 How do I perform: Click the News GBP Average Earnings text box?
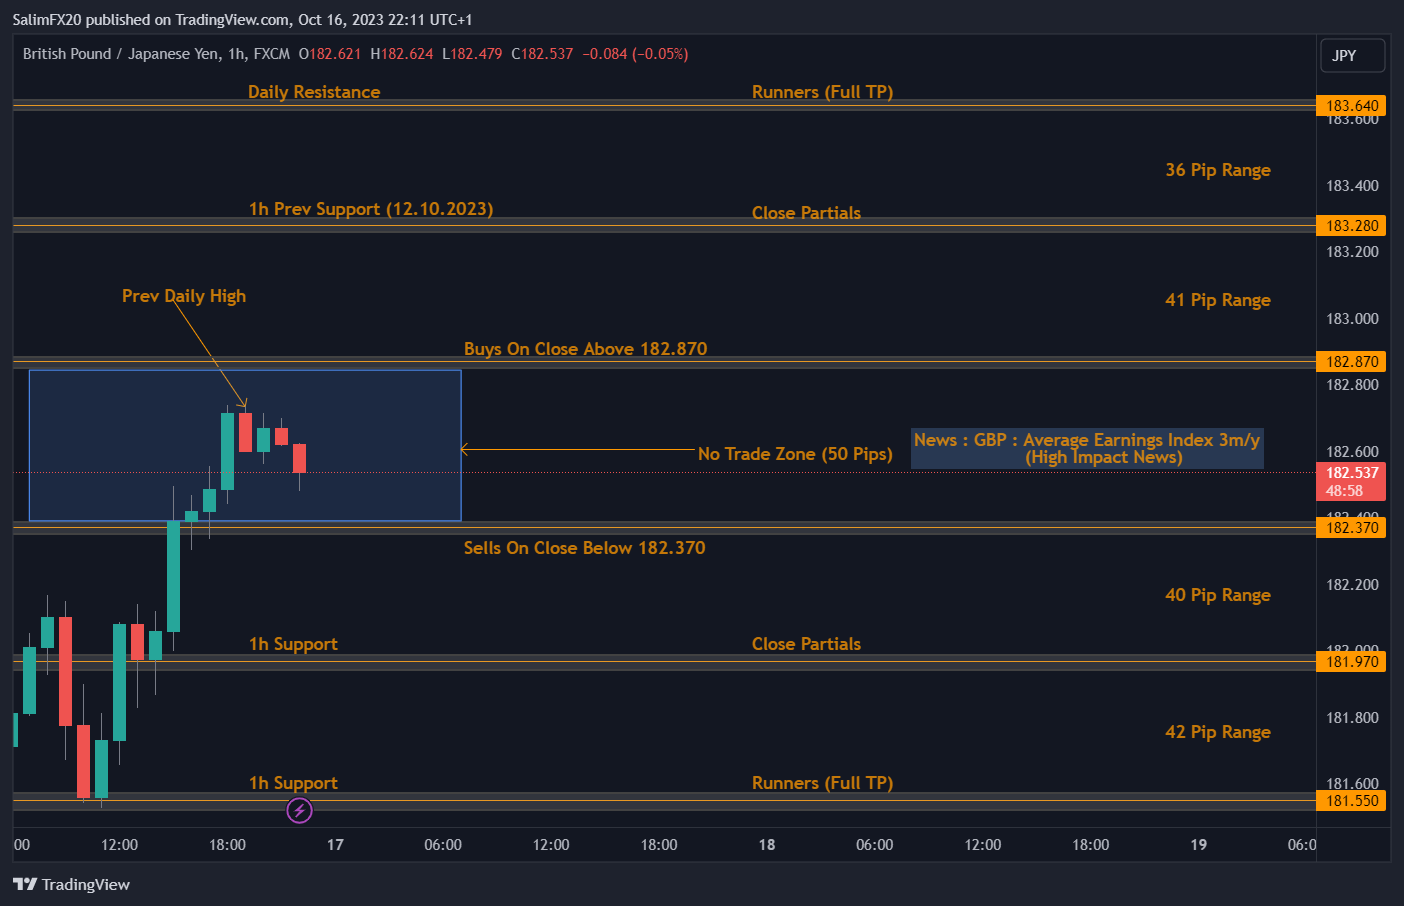click(1087, 448)
